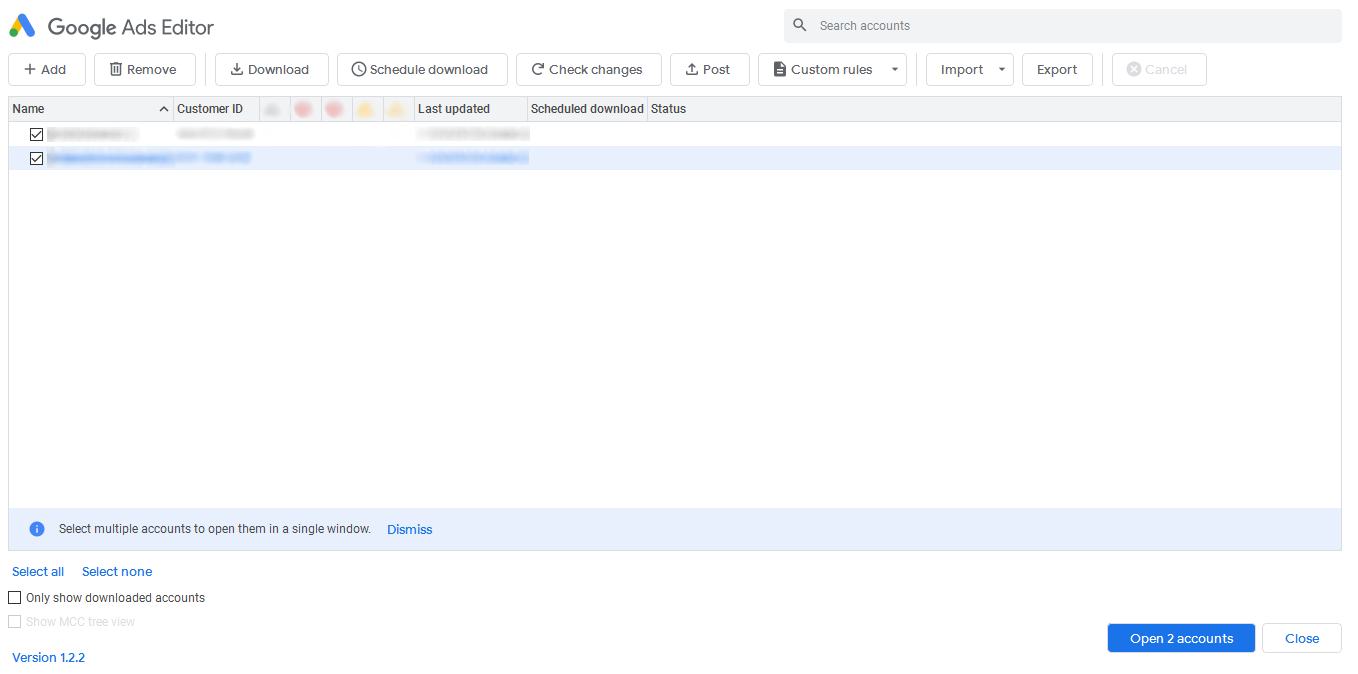The width and height of the screenshot is (1358, 674).
Task: Sort by Status column header
Action: (994, 109)
